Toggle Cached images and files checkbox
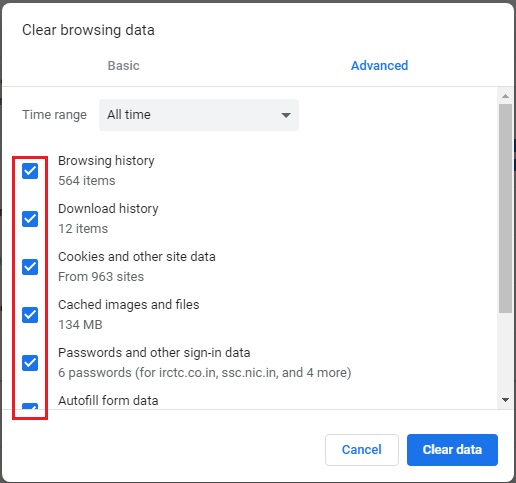The image size is (516, 483). pos(30,315)
